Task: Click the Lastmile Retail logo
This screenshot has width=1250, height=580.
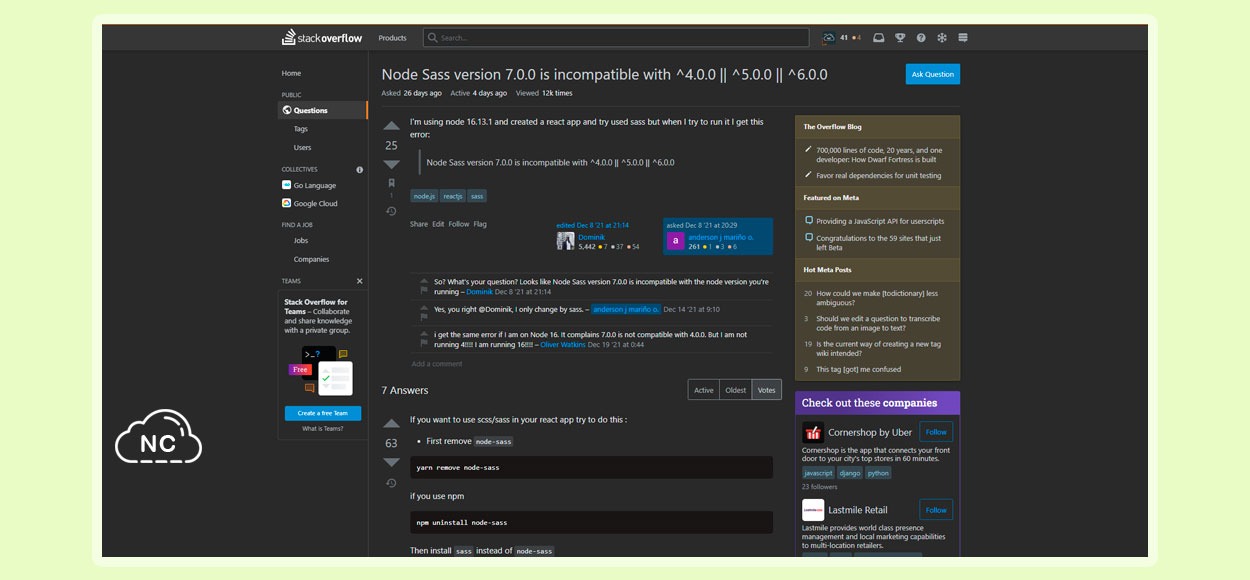Action: coord(813,510)
